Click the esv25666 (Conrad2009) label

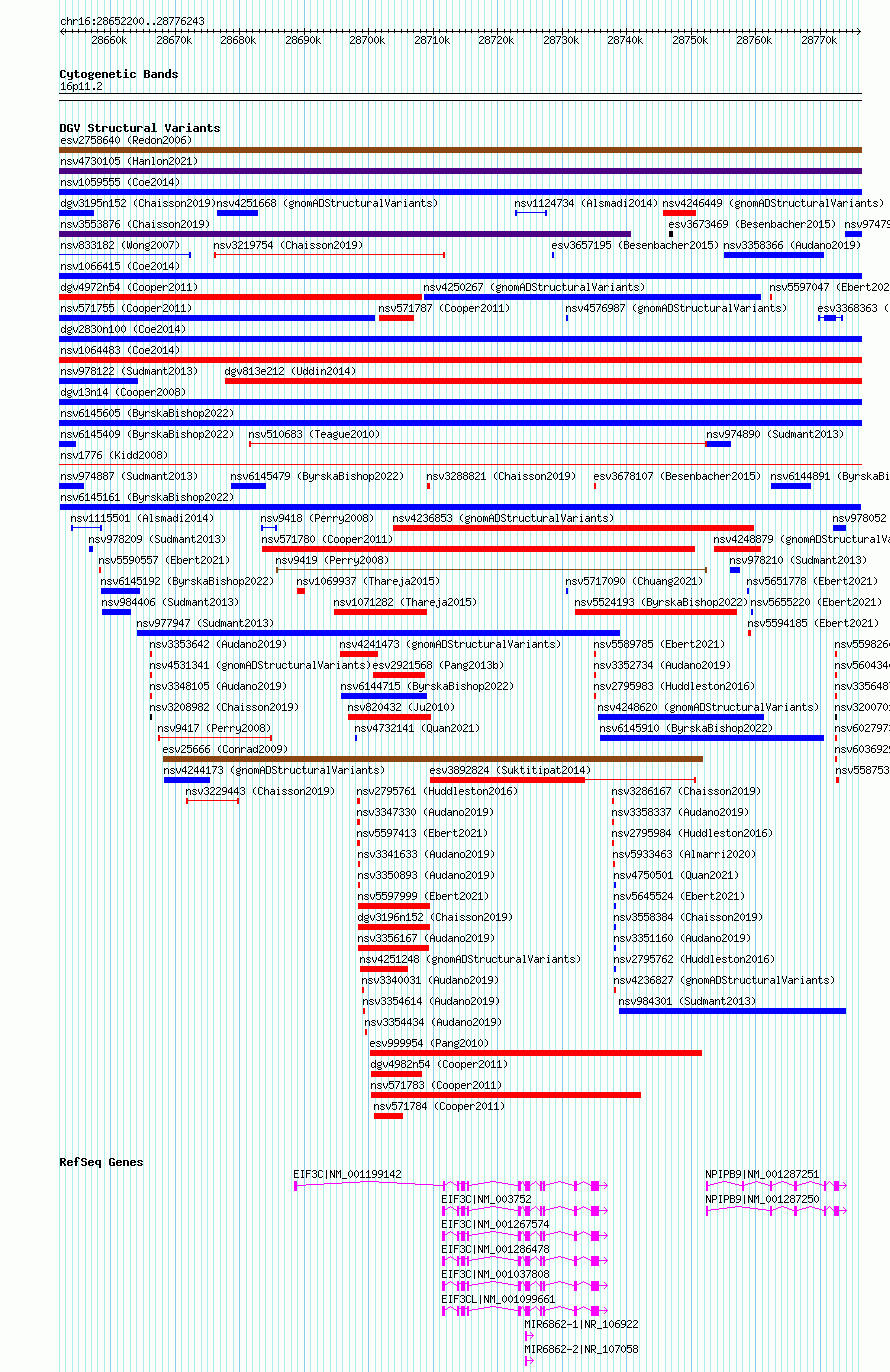[x=225, y=749]
